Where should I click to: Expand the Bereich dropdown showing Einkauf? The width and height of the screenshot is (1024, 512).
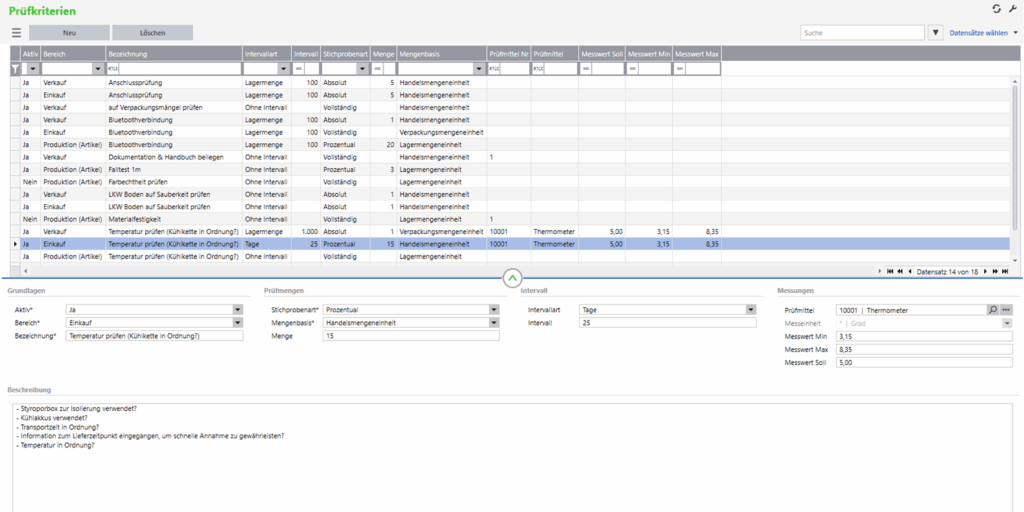(238, 323)
